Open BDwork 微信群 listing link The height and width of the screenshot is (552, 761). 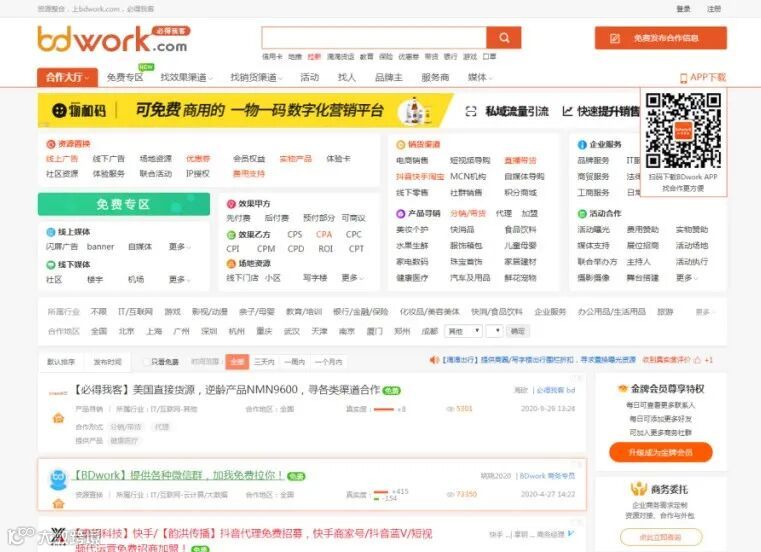(178, 475)
